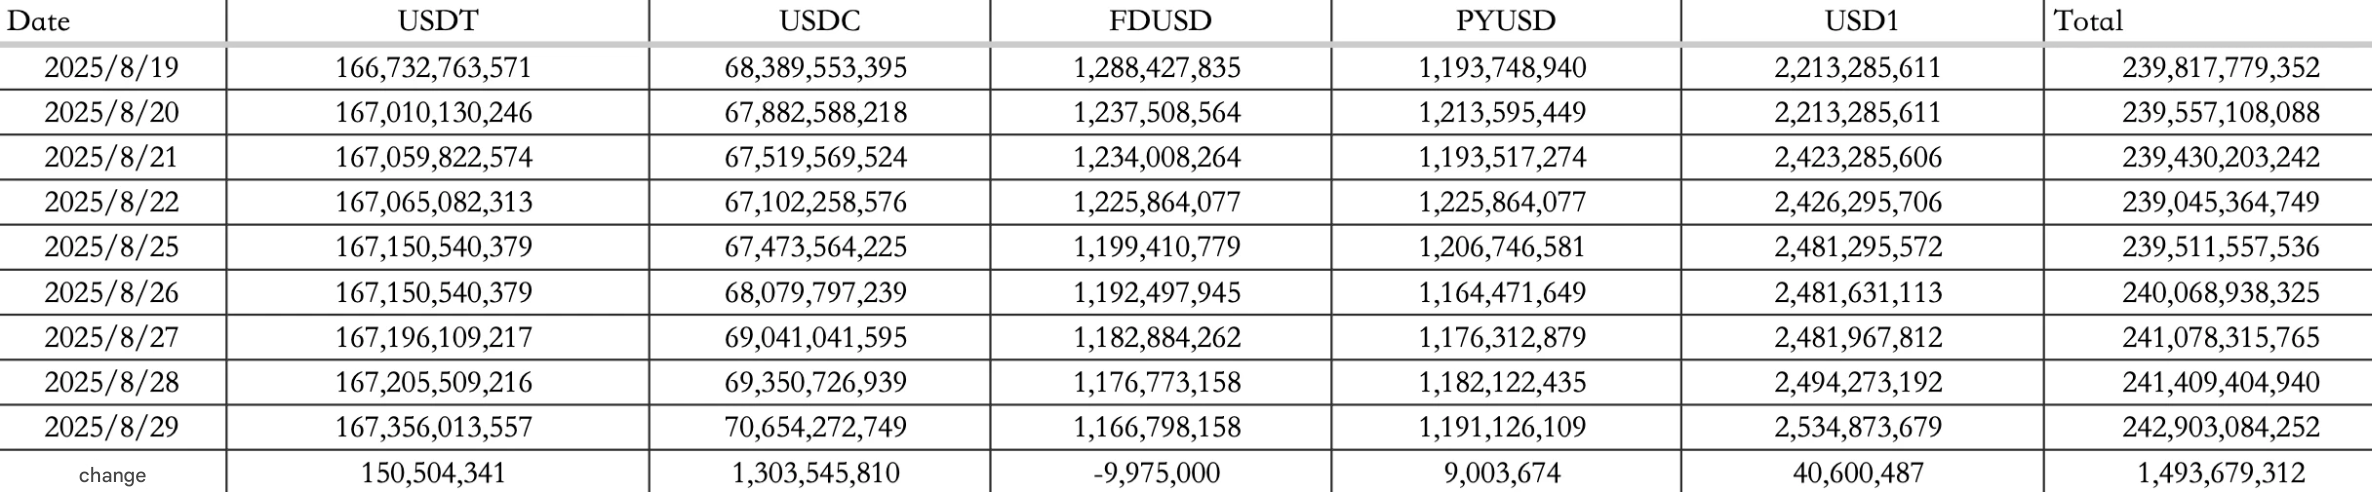Select the USD1 column header
The image size is (2372, 492).
coord(1861,21)
